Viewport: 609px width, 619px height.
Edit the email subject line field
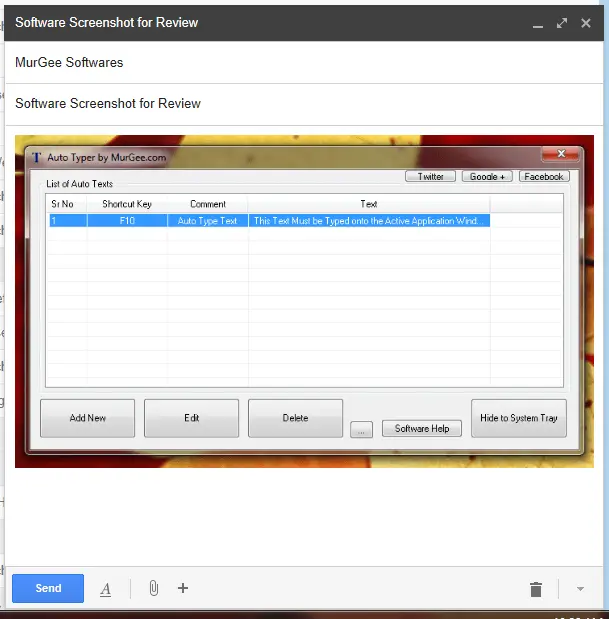300,103
